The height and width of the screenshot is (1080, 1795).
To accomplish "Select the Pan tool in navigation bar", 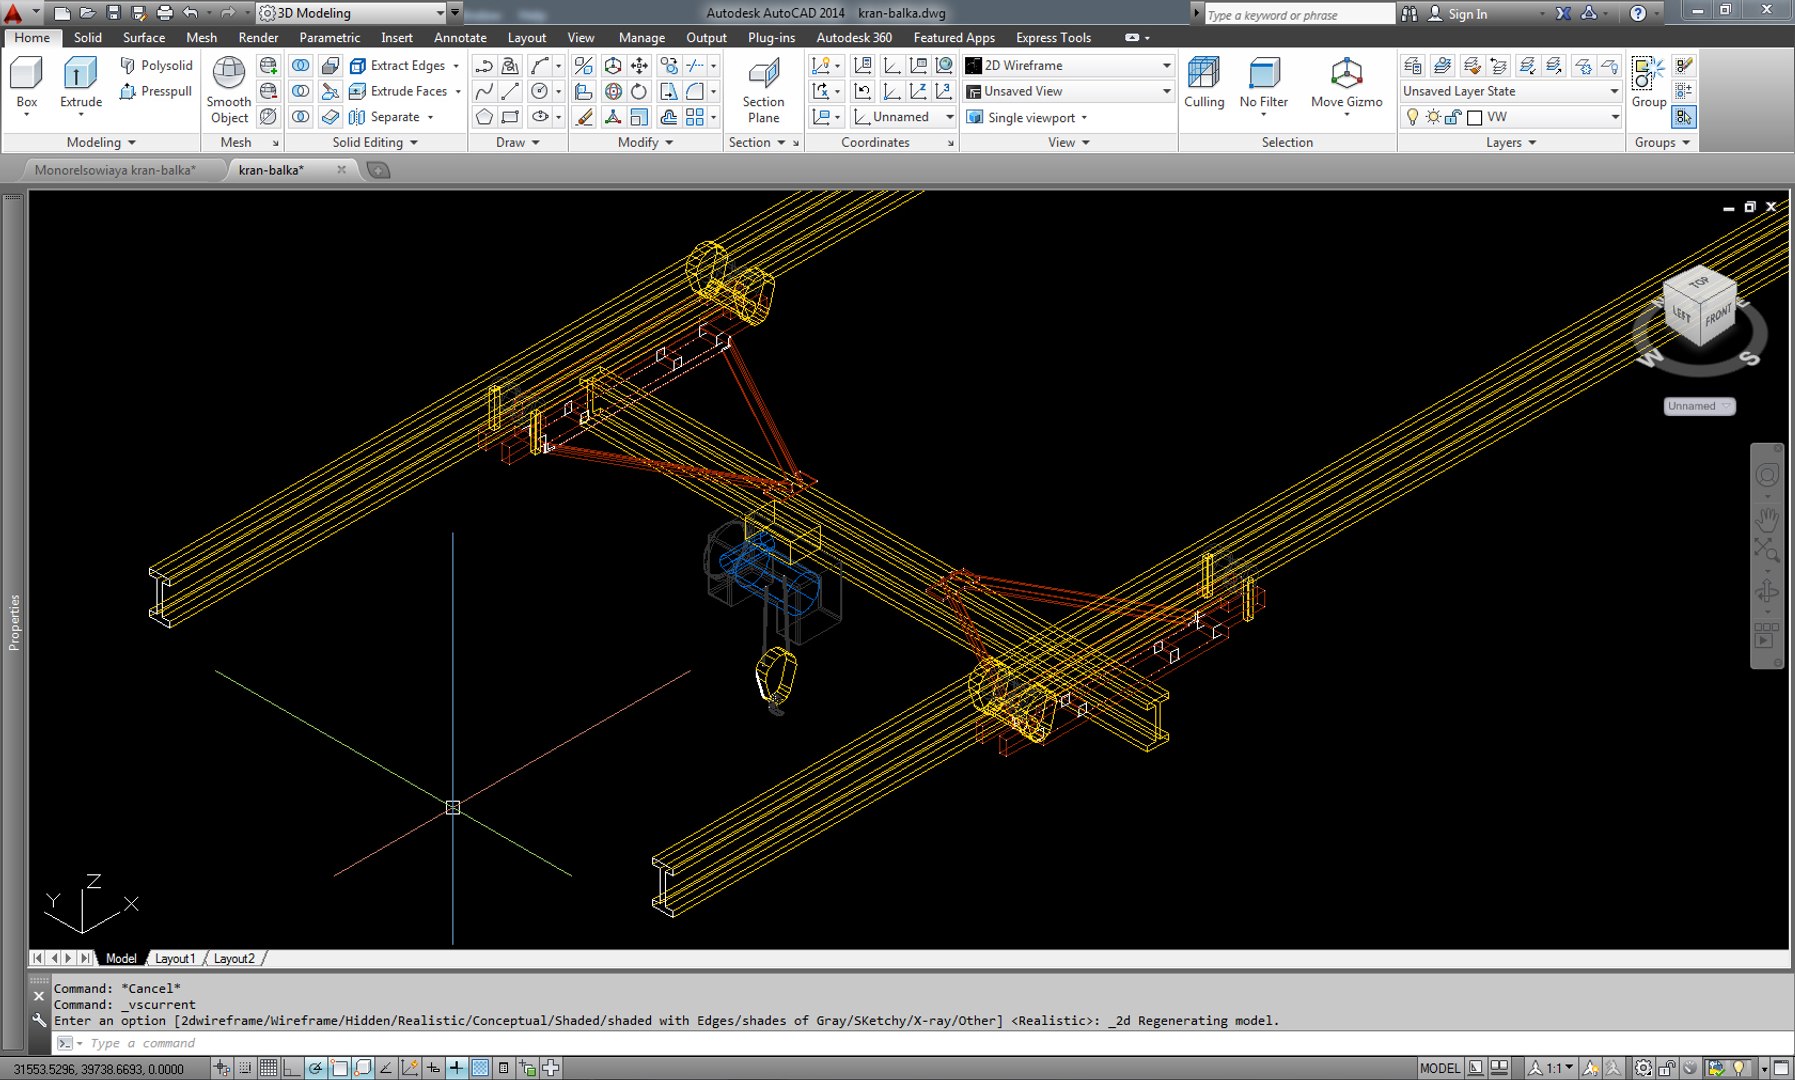I will (x=1767, y=519).
